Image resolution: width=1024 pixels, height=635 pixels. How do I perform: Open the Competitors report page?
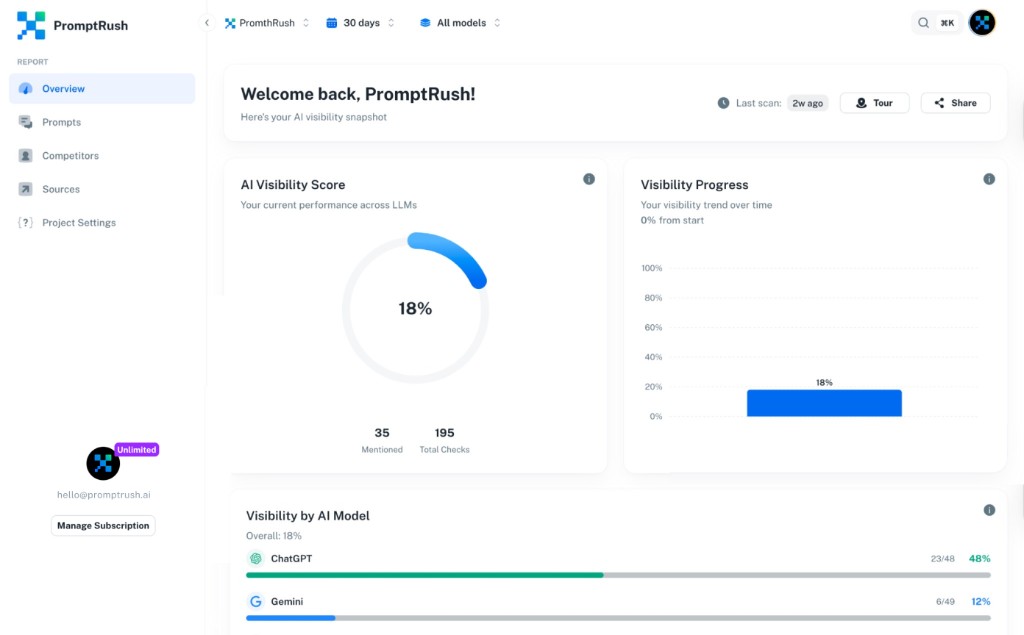[70, 156]
